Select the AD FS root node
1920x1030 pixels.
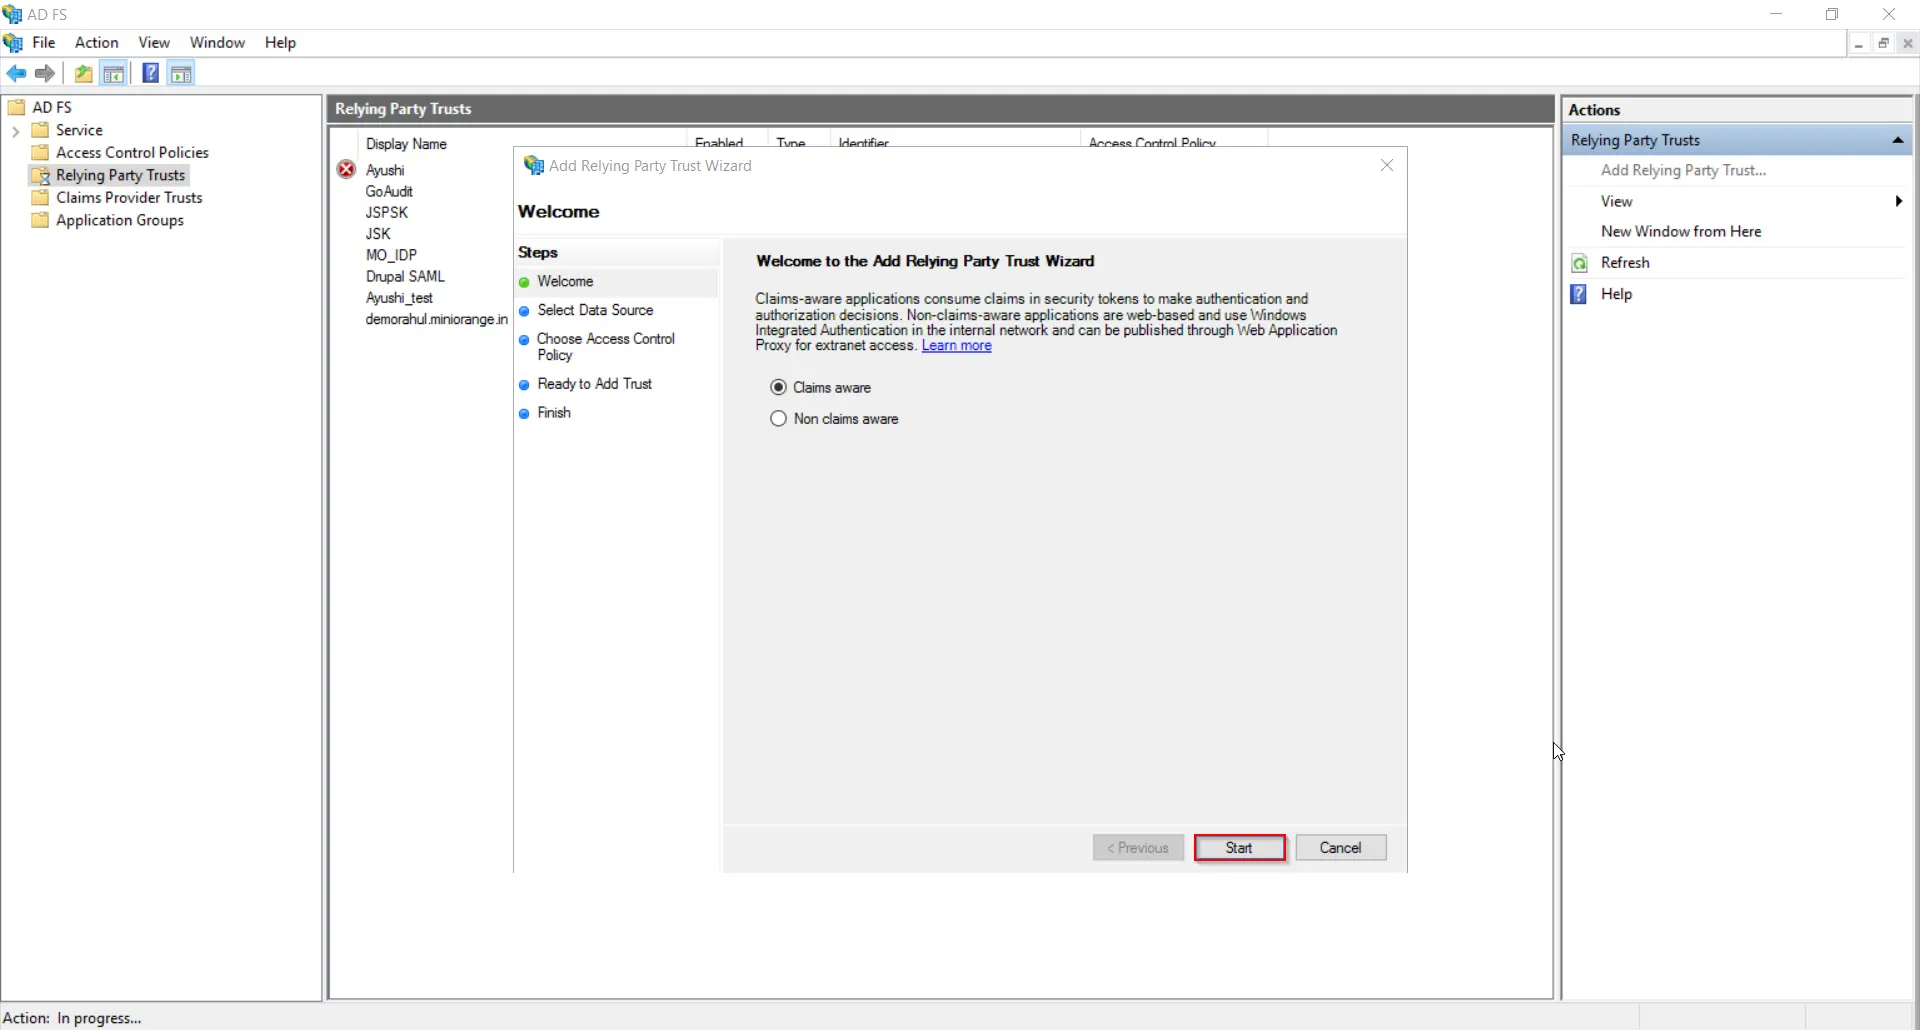click(52, 107)
